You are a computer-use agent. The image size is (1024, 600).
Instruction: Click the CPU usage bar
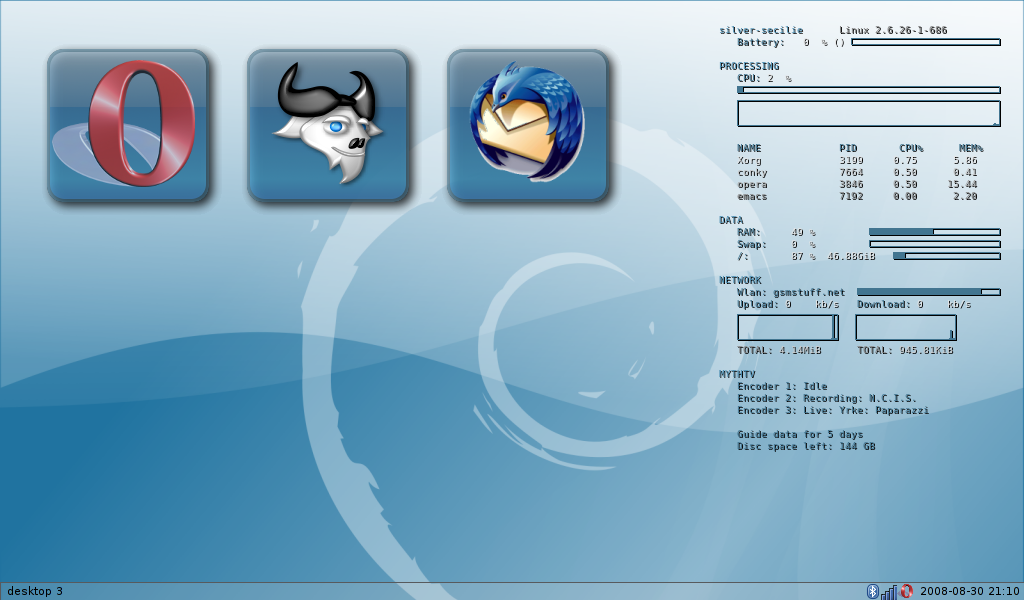869,90
